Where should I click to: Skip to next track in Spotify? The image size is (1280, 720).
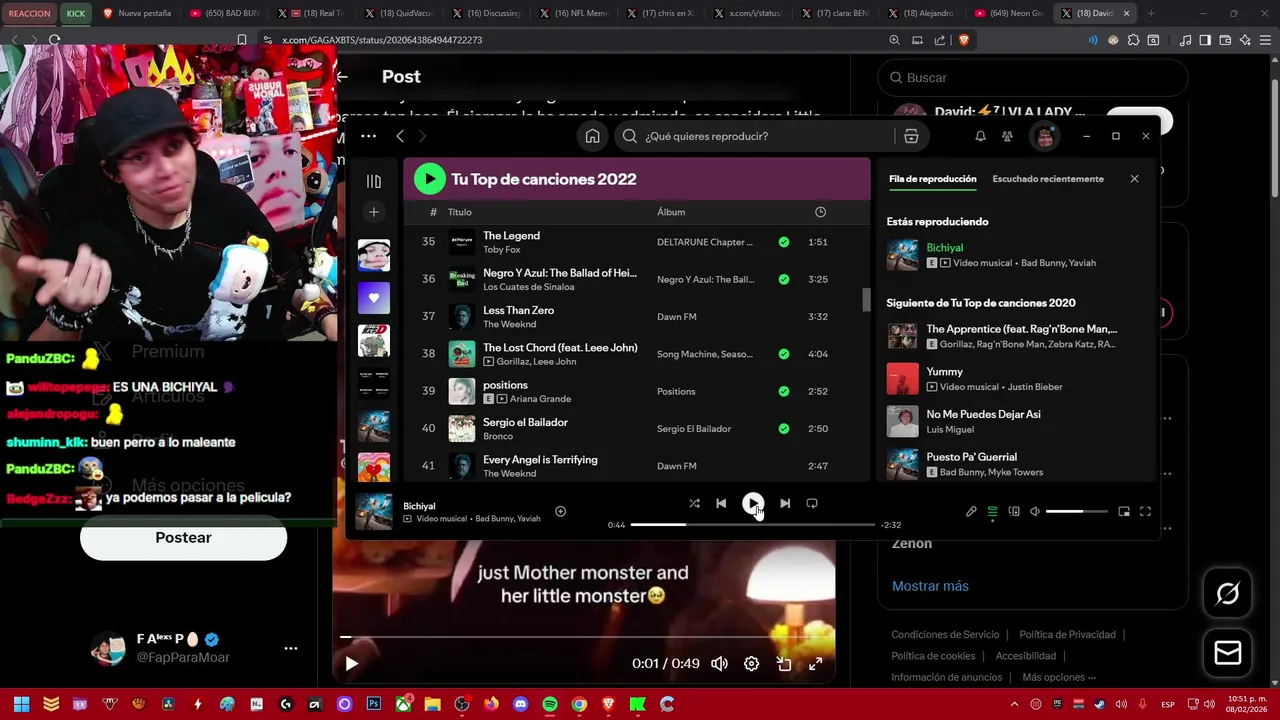[785, 504]
